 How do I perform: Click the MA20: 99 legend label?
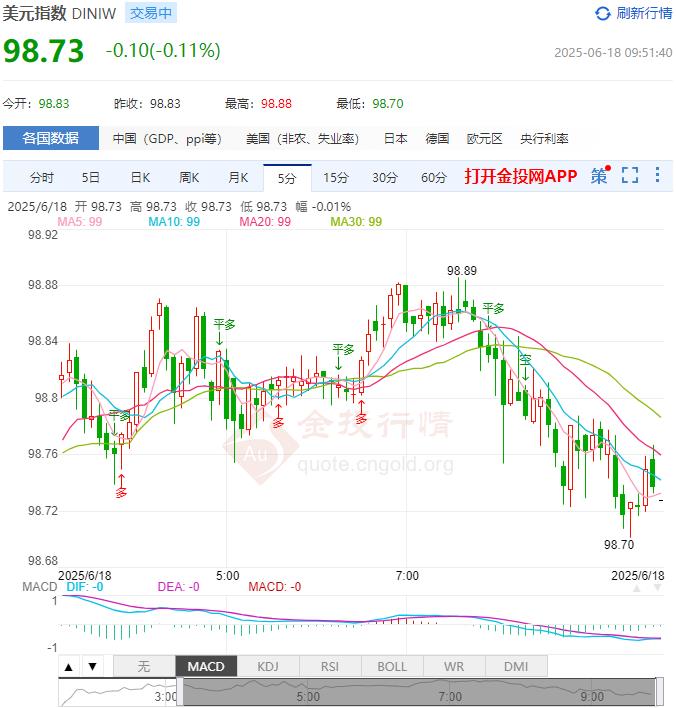265,222
